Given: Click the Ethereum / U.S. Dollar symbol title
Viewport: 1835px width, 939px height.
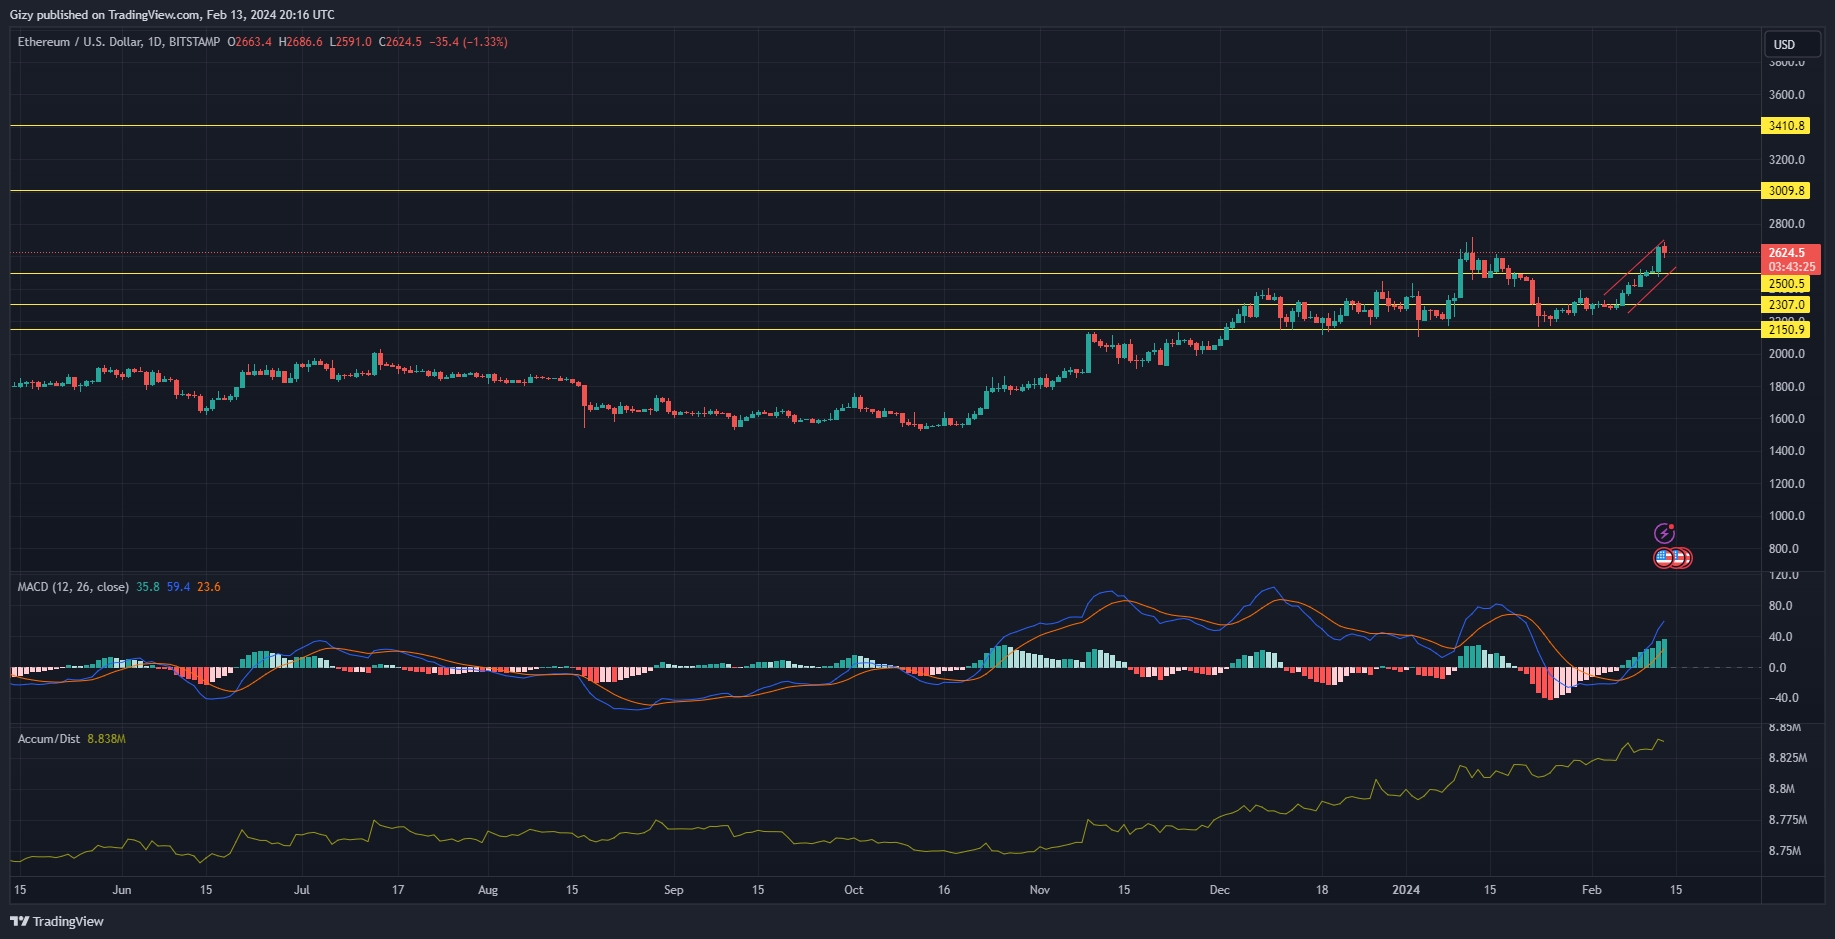Looking at the screenshot, I should pyautogui.click(x=79, y=42).
